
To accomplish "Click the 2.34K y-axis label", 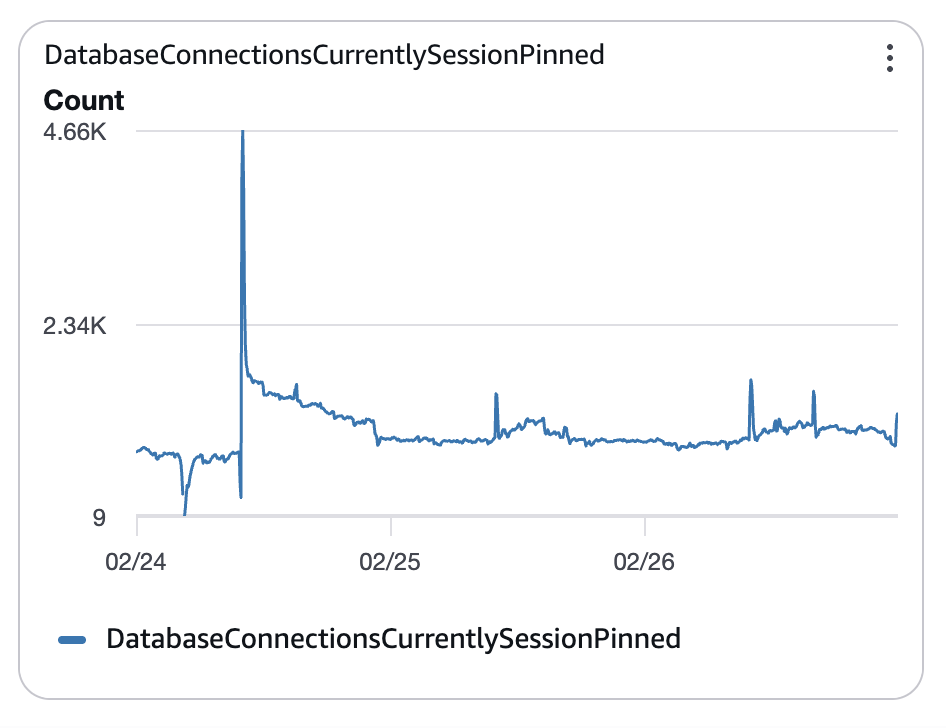I will pos(74,326).
